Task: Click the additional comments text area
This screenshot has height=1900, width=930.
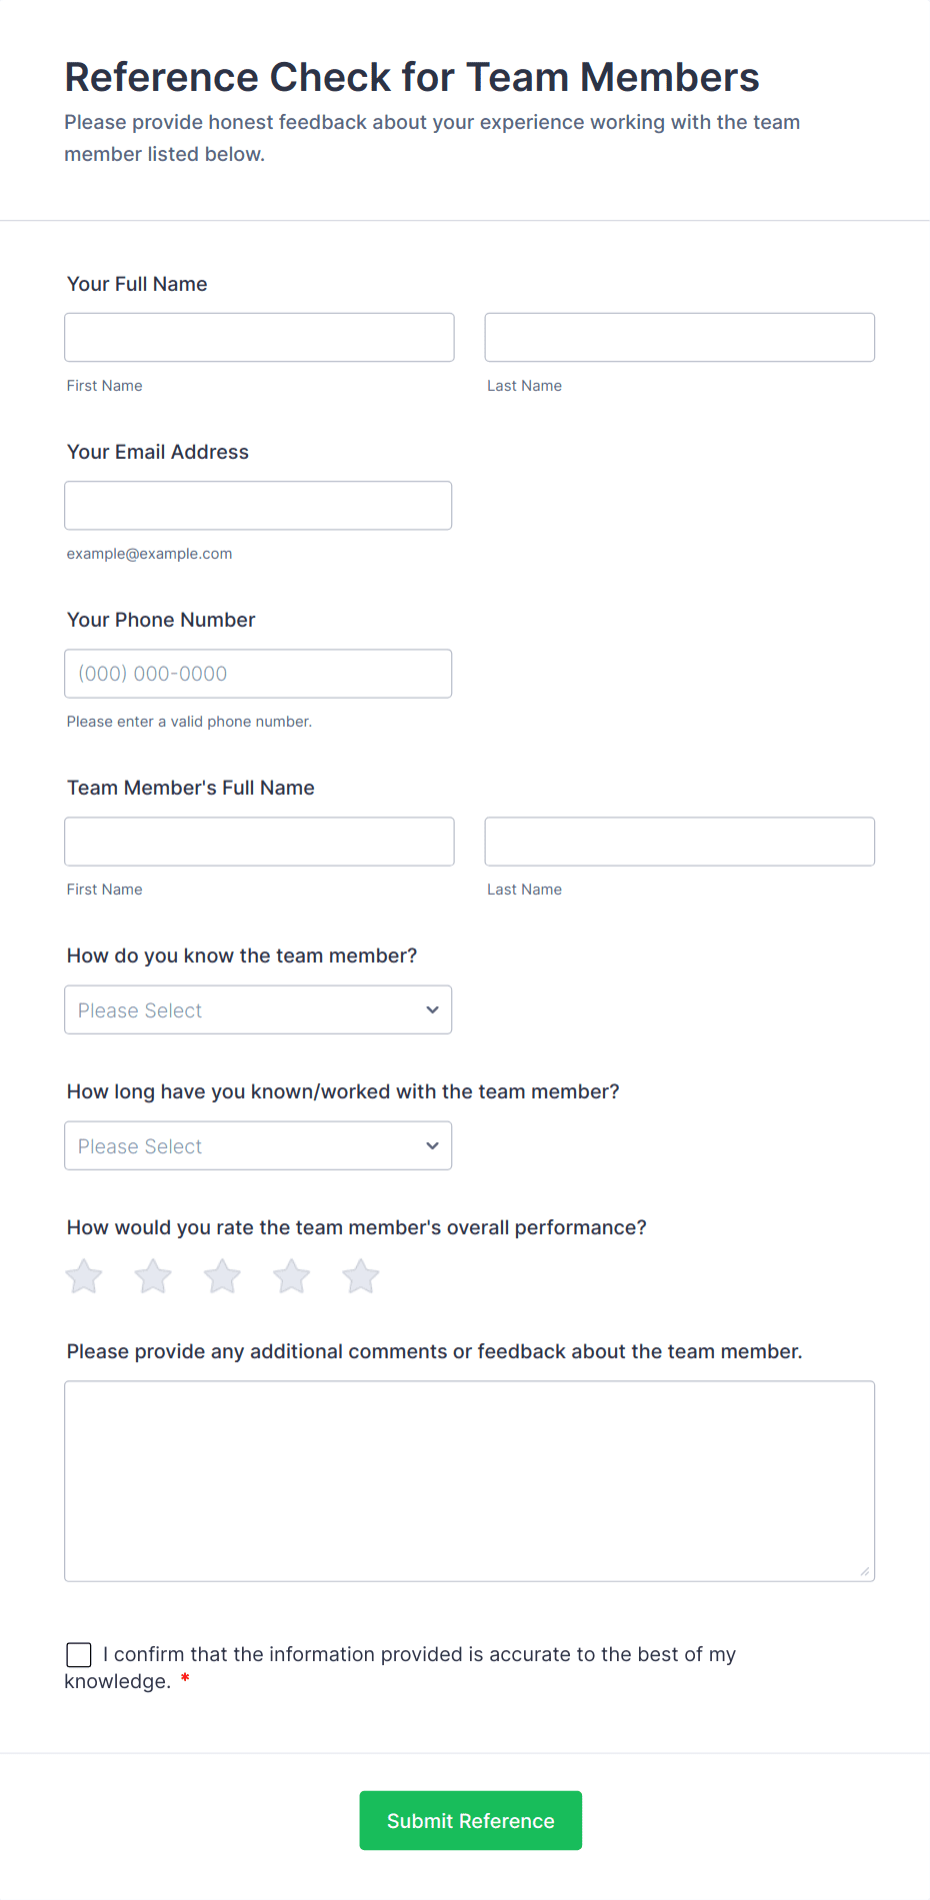Action: click(469, 1480)
